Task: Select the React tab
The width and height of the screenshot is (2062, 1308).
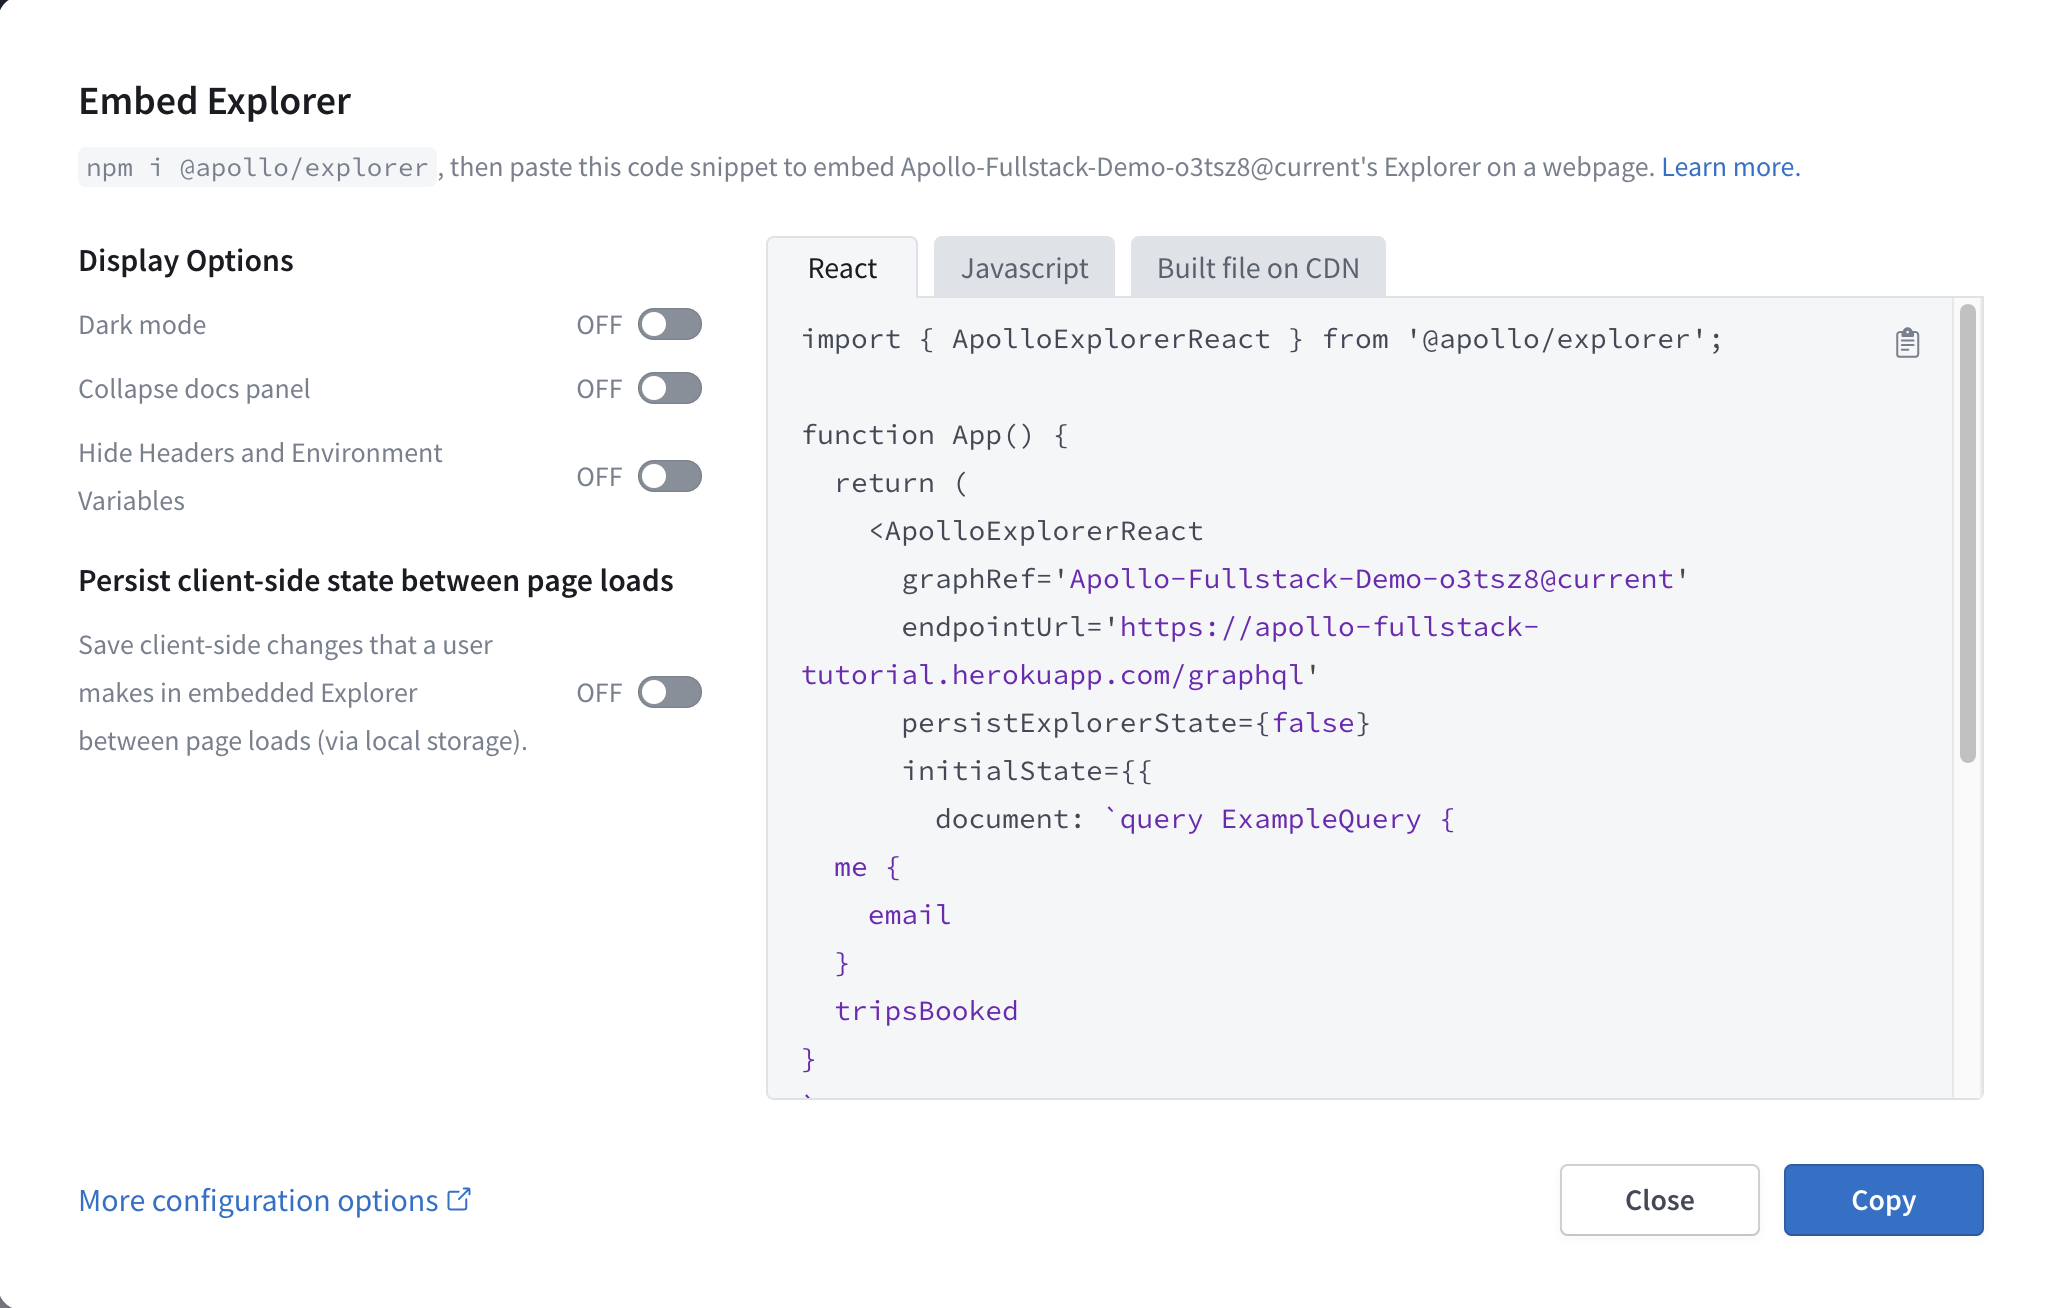Action: click(x=842, y=267)
